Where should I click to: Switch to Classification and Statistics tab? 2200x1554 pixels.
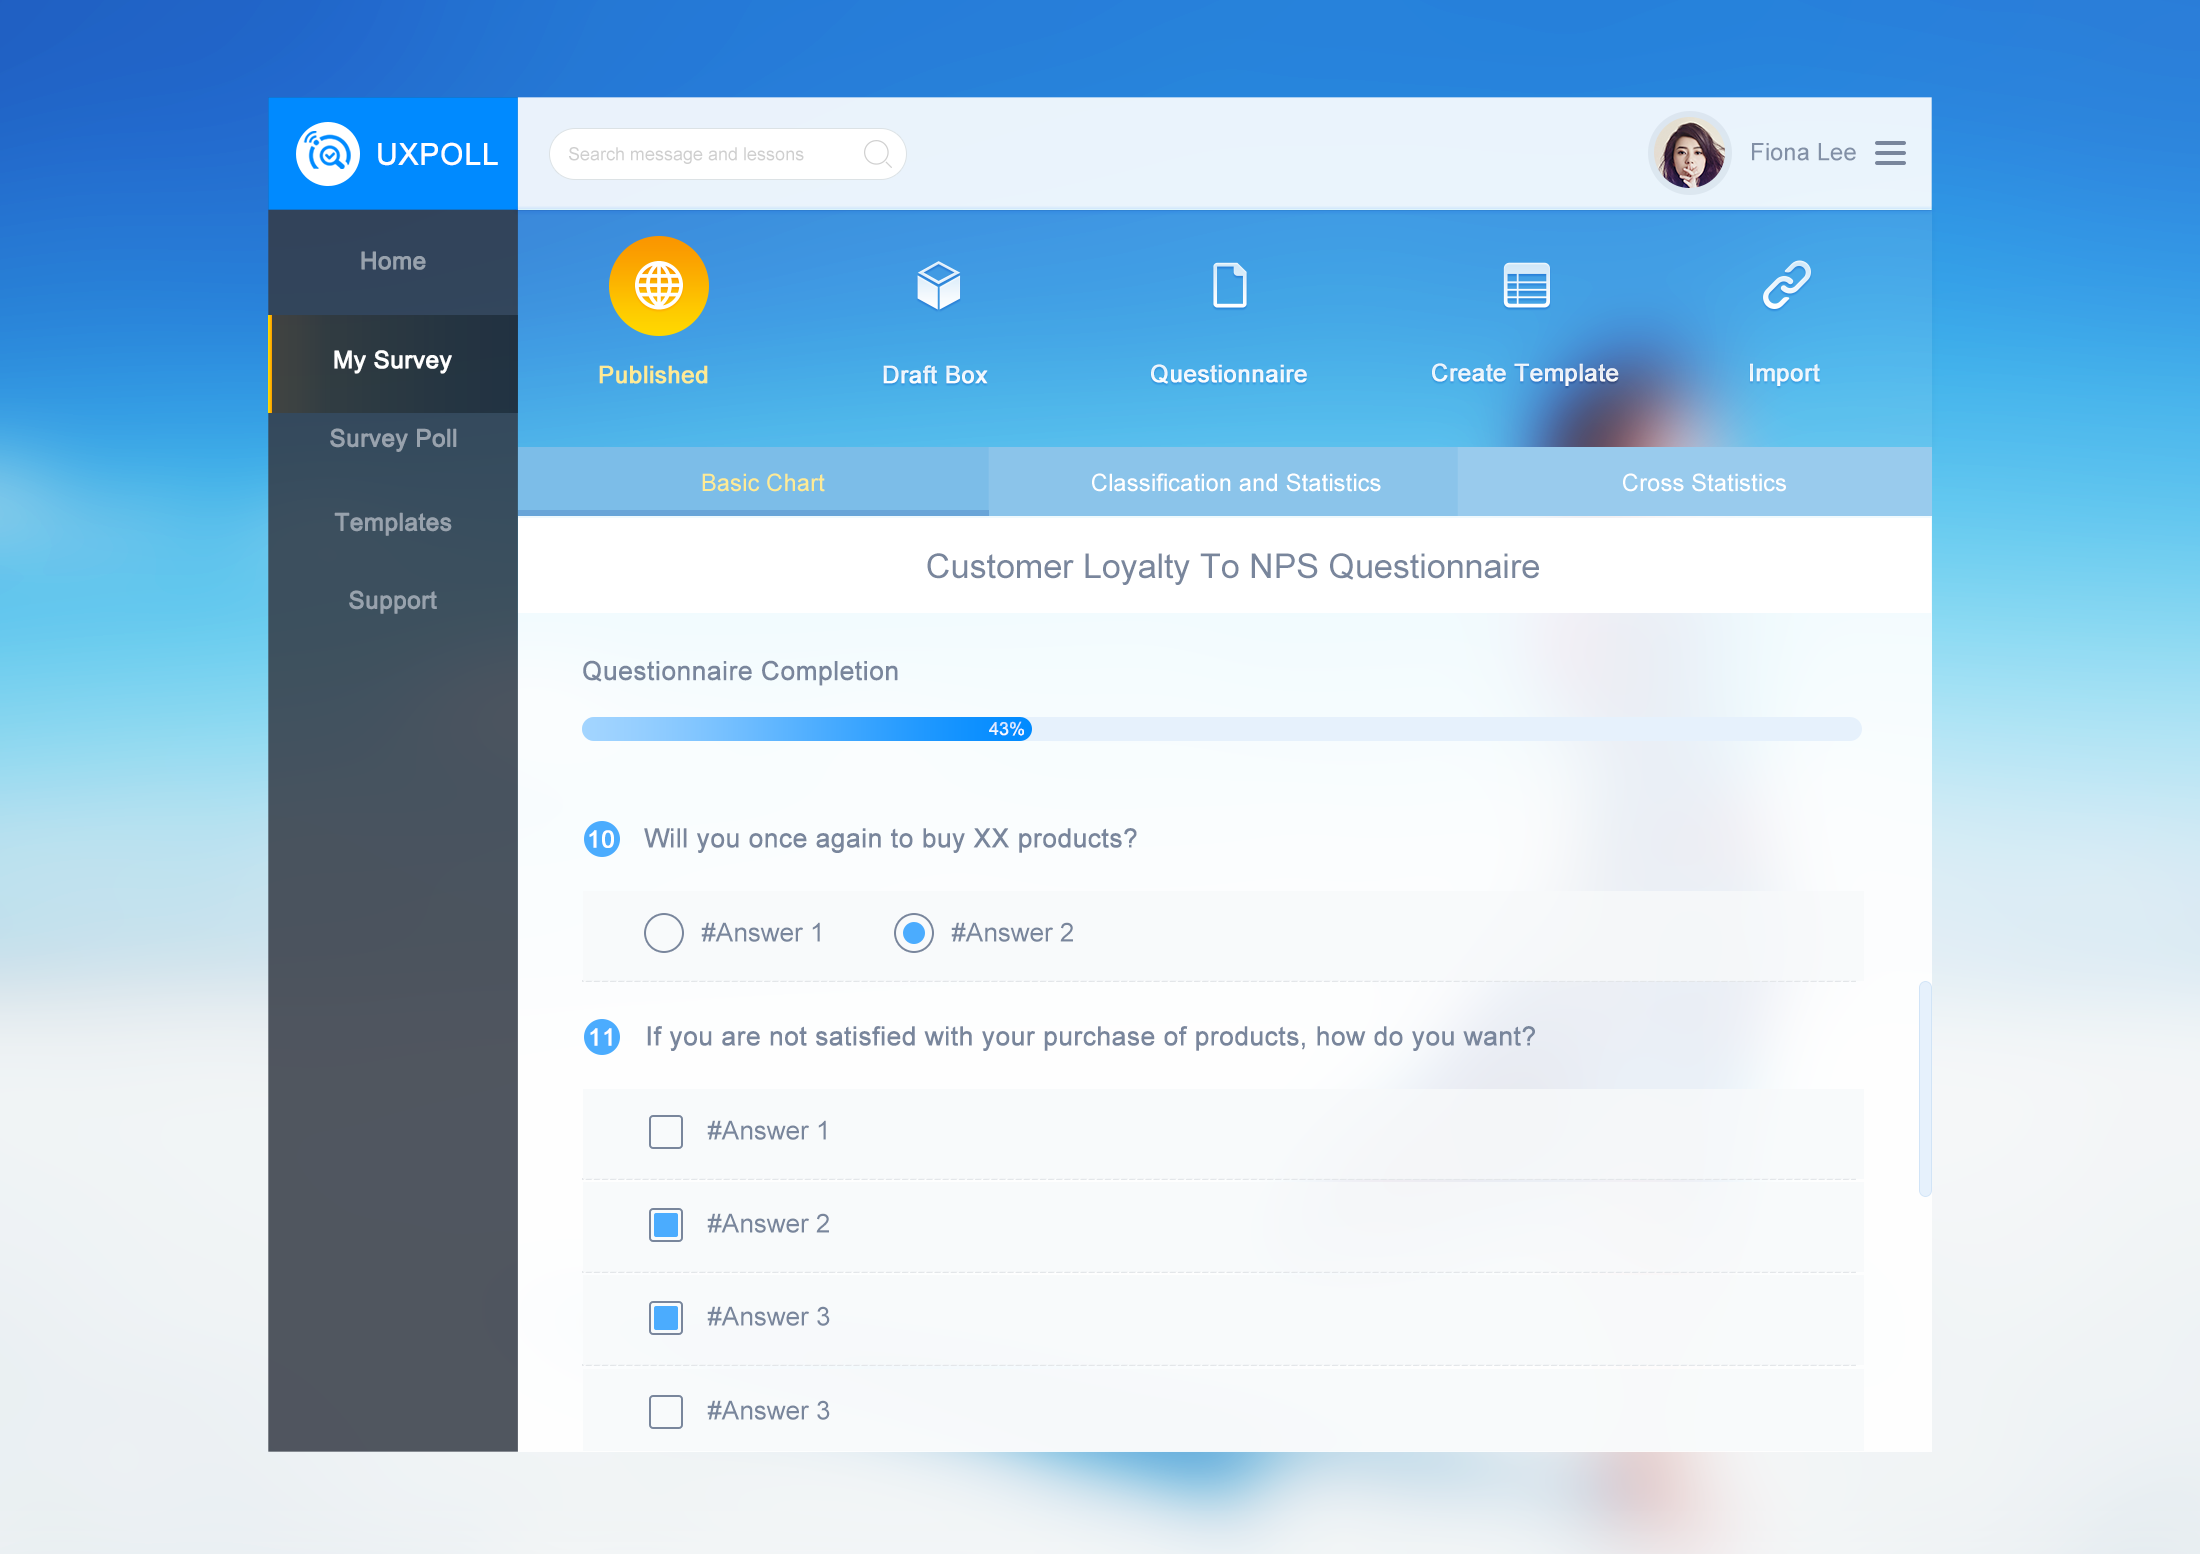(1233, 483)
